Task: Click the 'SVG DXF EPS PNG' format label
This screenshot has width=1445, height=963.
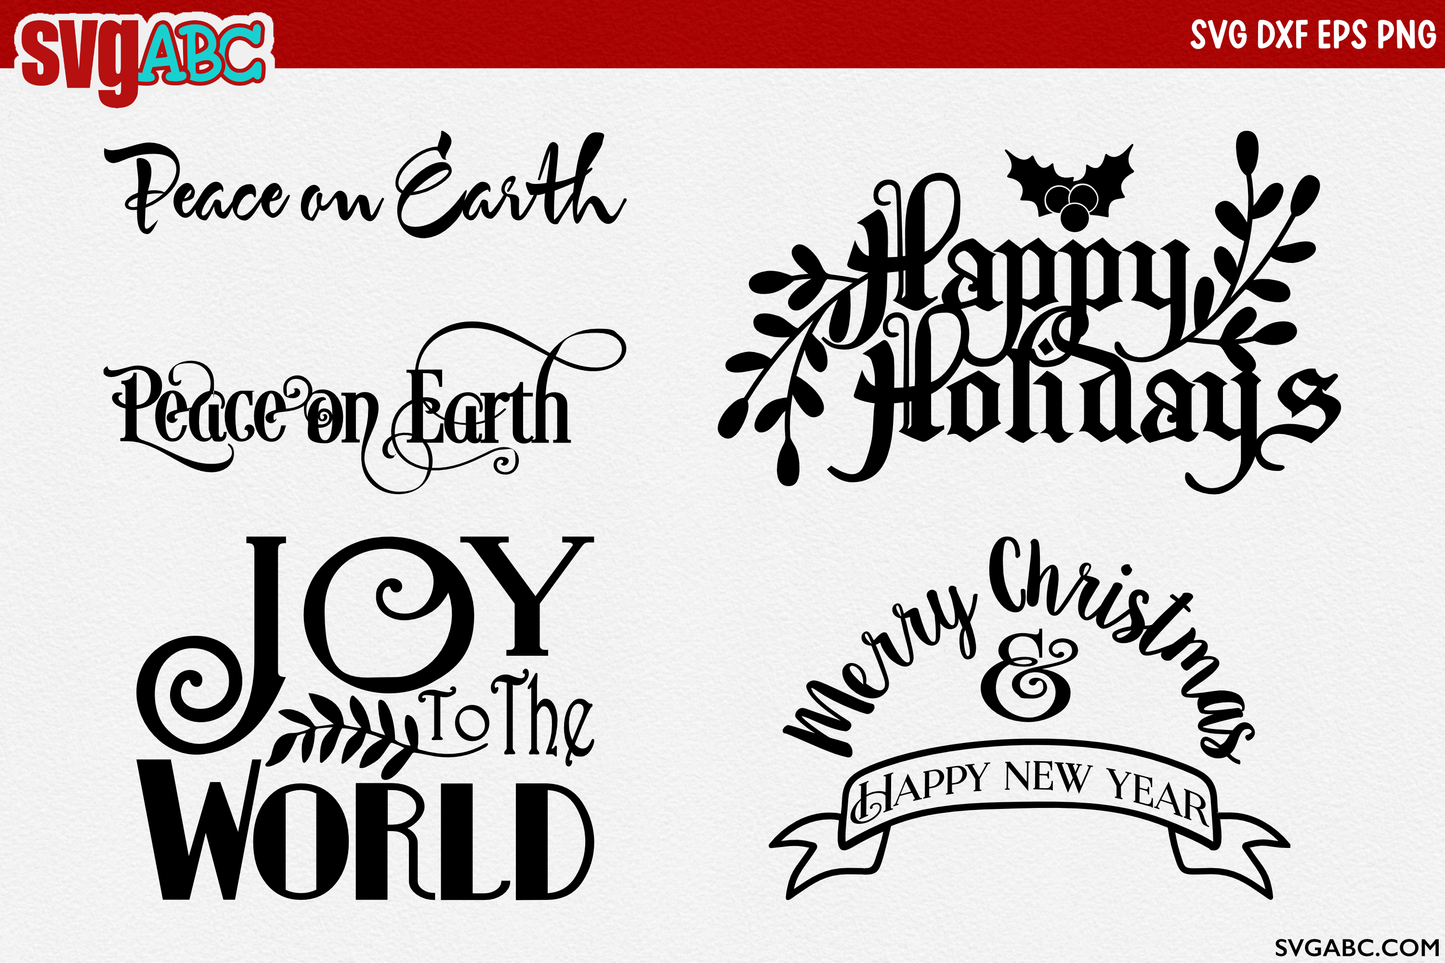Action: coord(1312,35)
